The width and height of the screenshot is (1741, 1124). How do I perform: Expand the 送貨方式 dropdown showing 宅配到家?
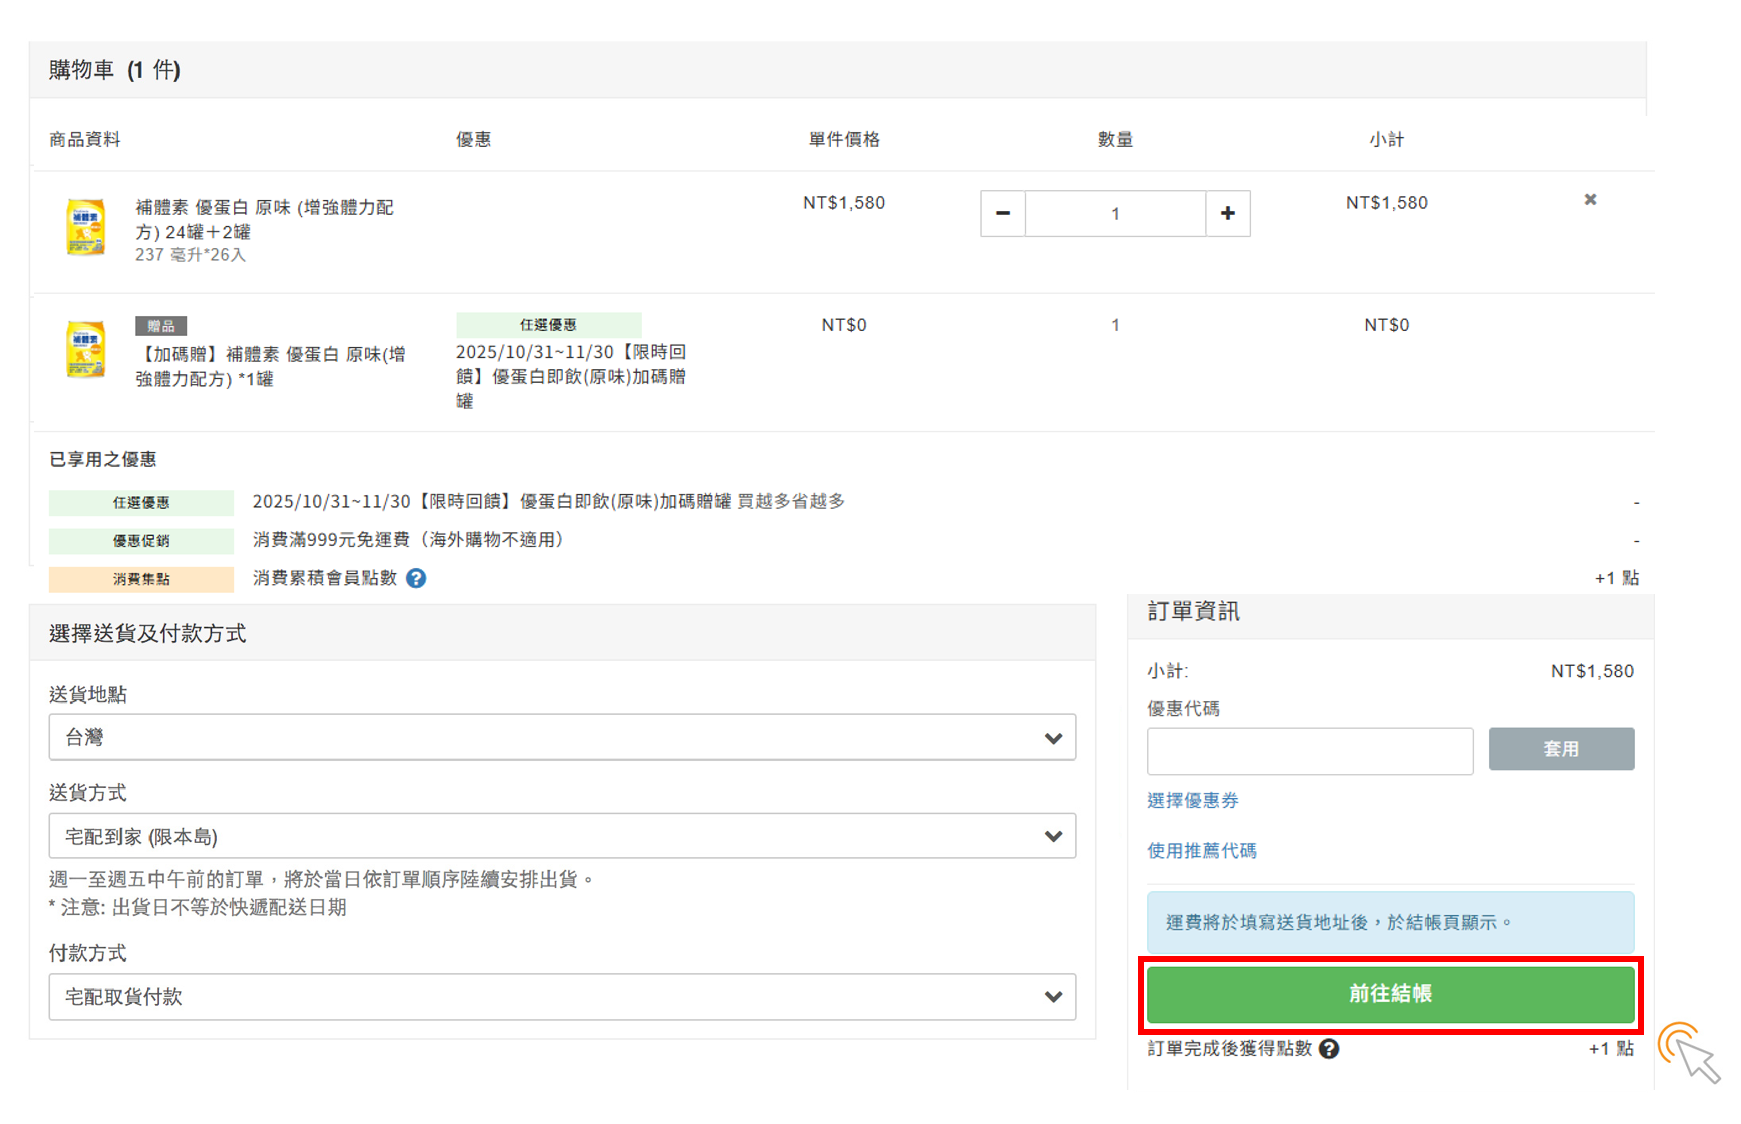point(562,836)
